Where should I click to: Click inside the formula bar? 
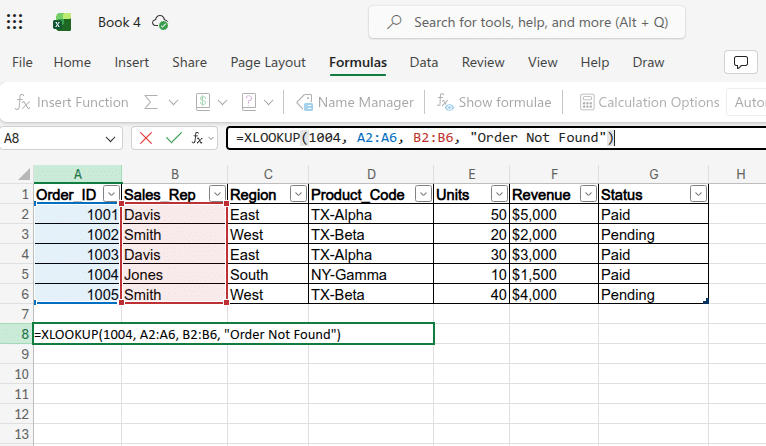pos(496,138)
